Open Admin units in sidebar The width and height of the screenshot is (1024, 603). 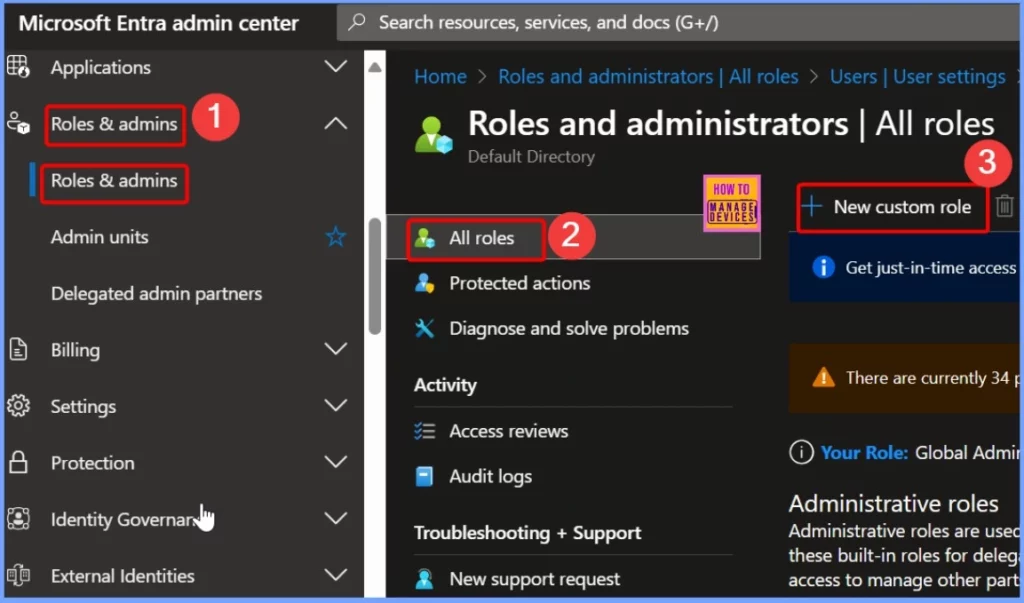[x=99, y=236]
